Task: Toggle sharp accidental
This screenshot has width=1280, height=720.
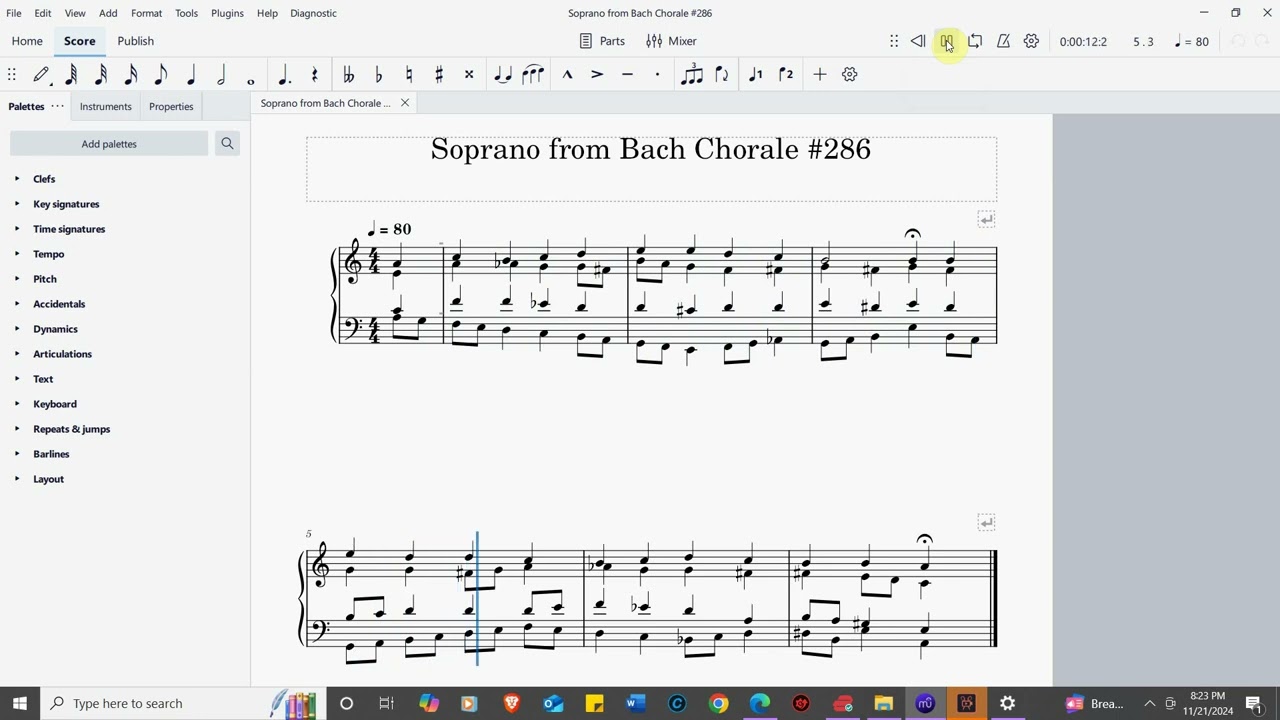Action: click(438, 74)
